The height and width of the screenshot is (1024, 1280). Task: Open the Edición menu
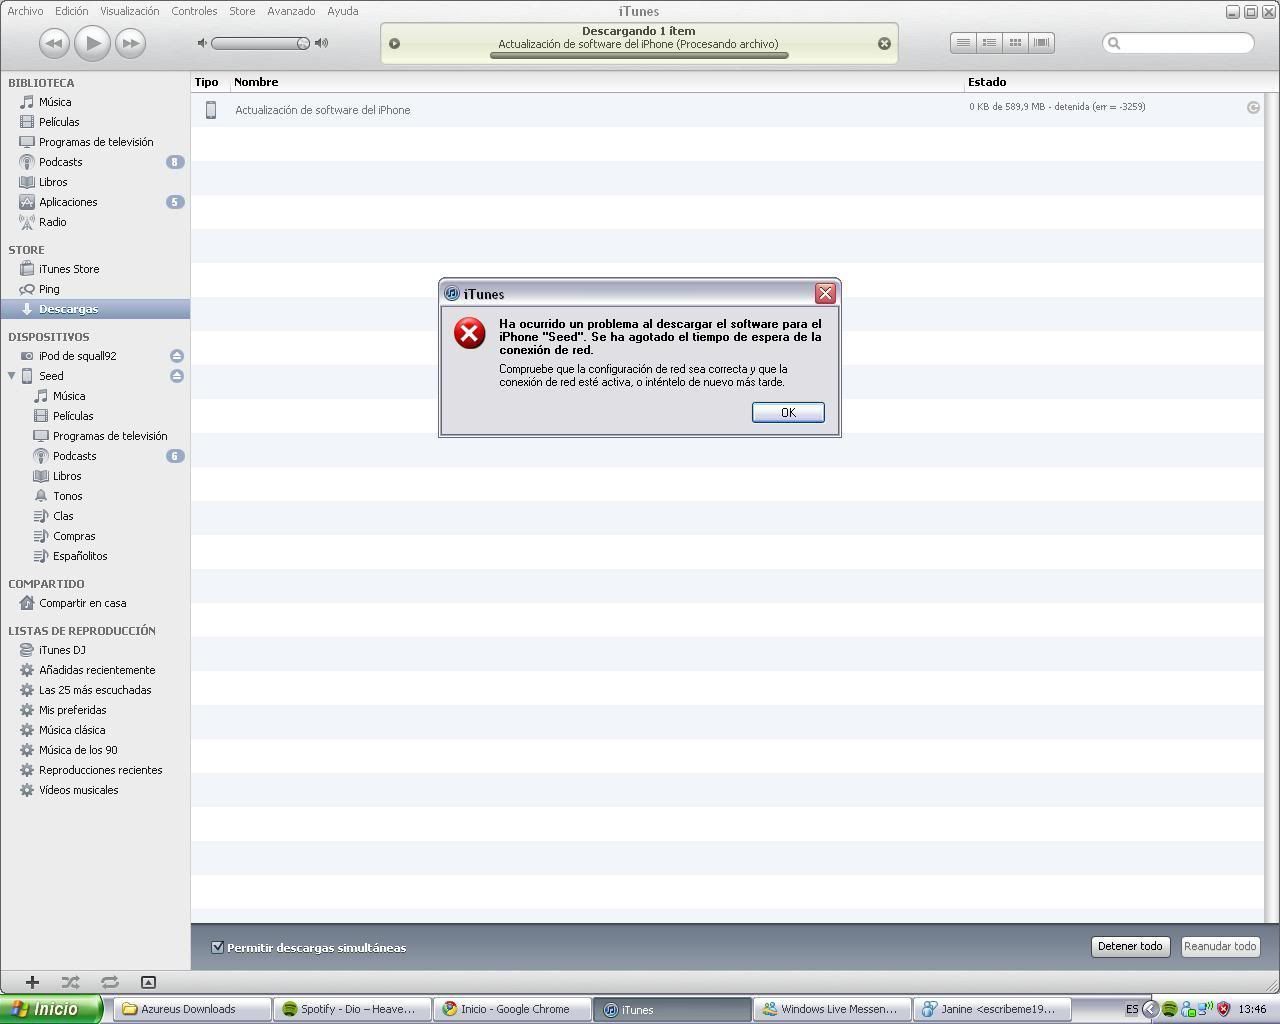71,11
